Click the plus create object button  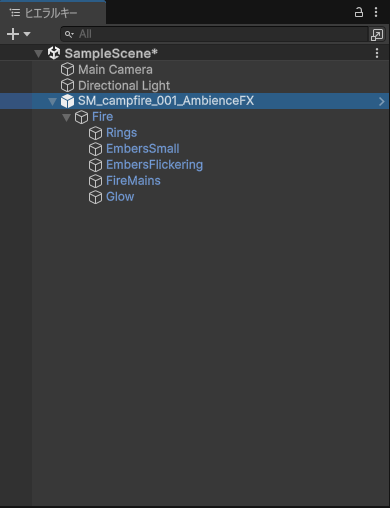coord(13,34)
